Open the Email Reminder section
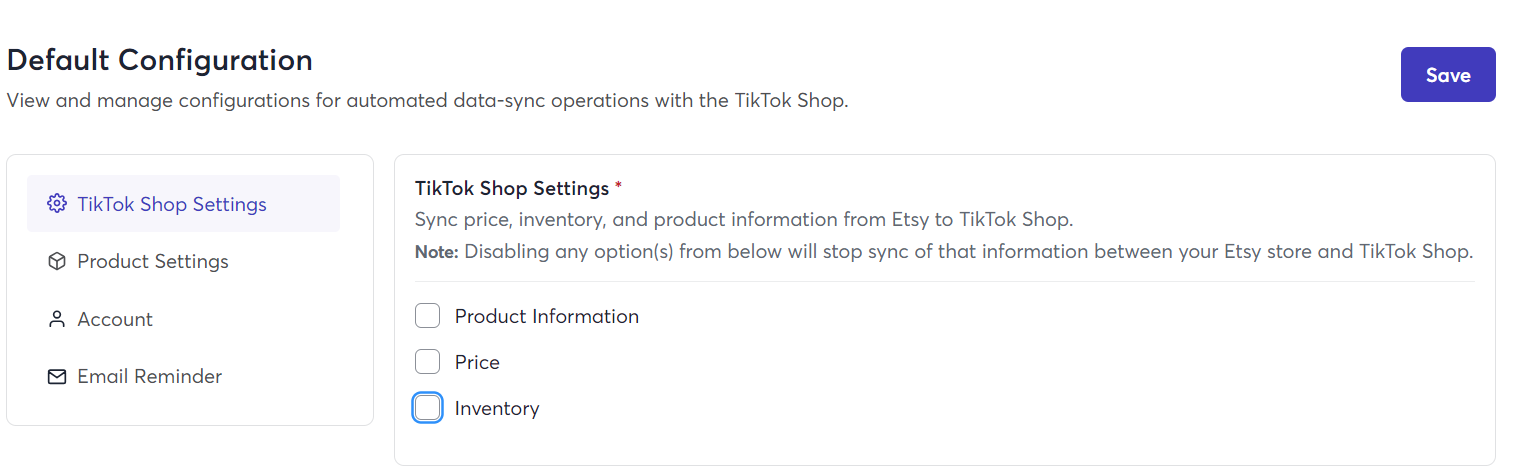1517x468 pixels. 183,377
